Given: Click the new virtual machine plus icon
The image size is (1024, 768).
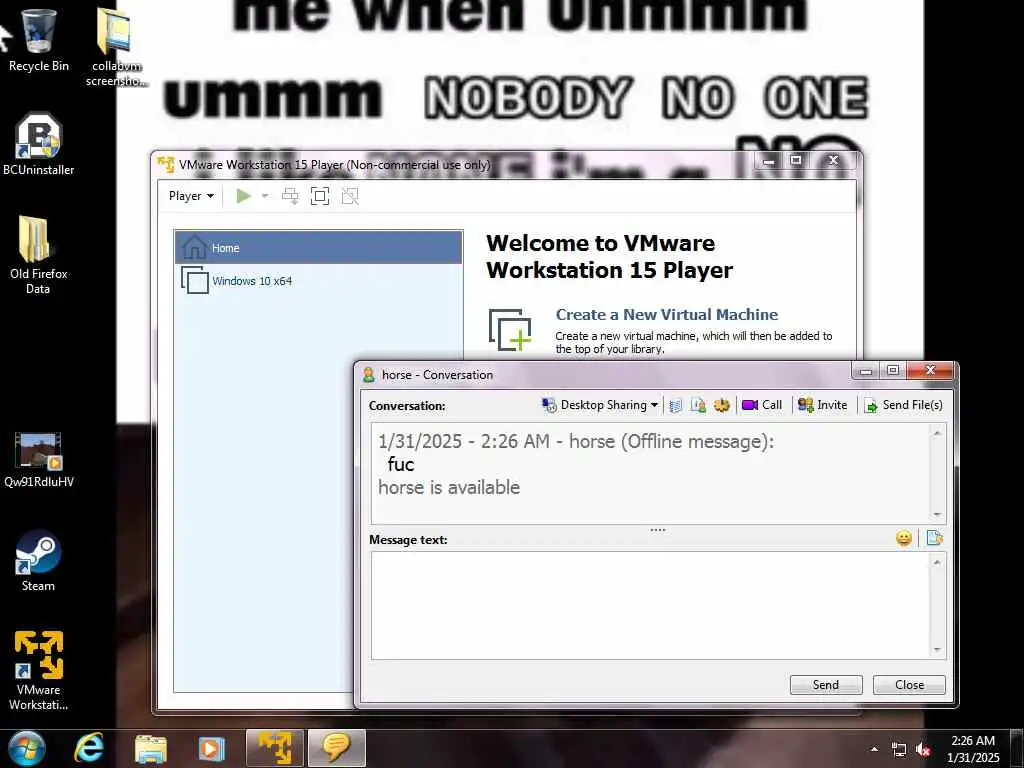Looking at the screenshot, I should [x=510, y=330].
